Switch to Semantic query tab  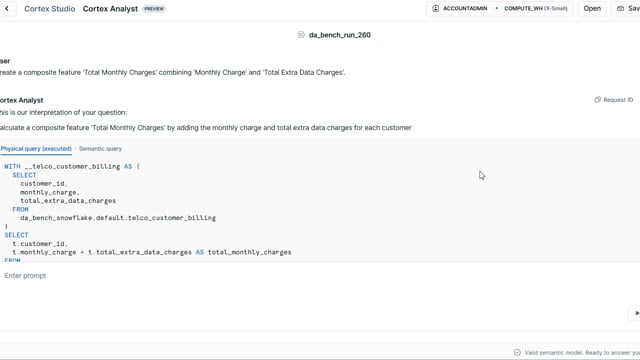100,149
